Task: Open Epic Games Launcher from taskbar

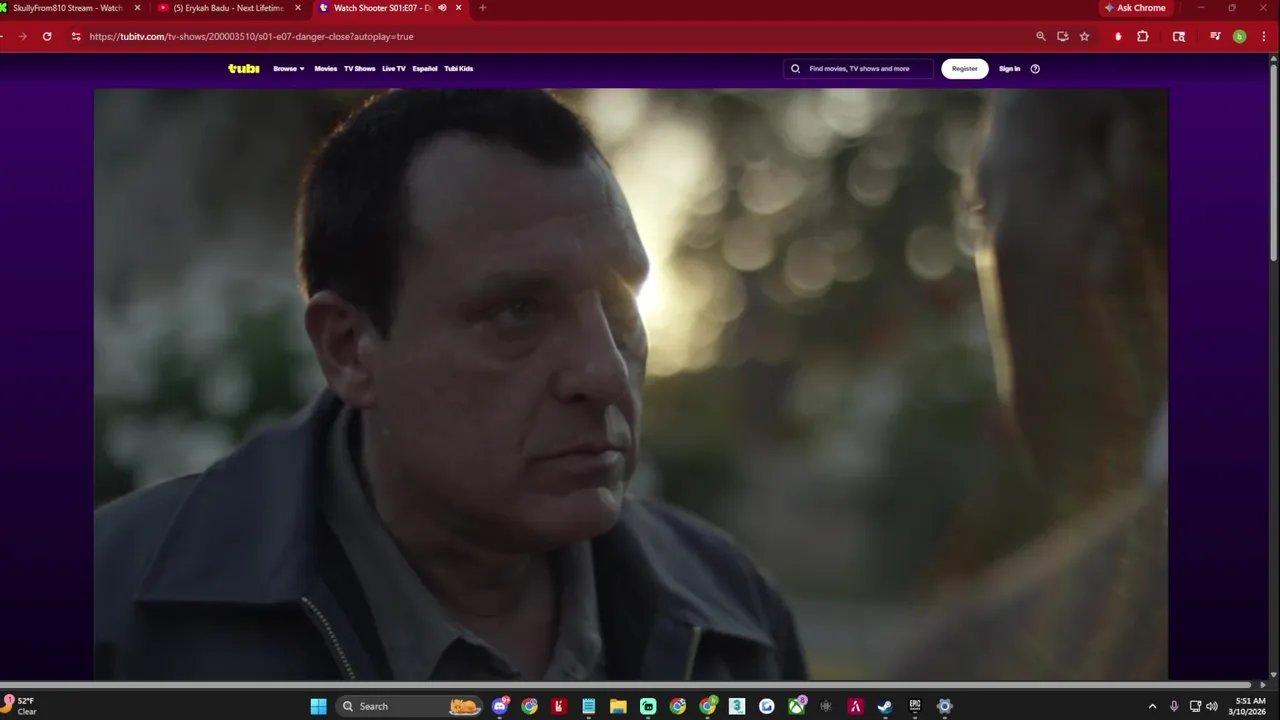Action: (915, 706)
